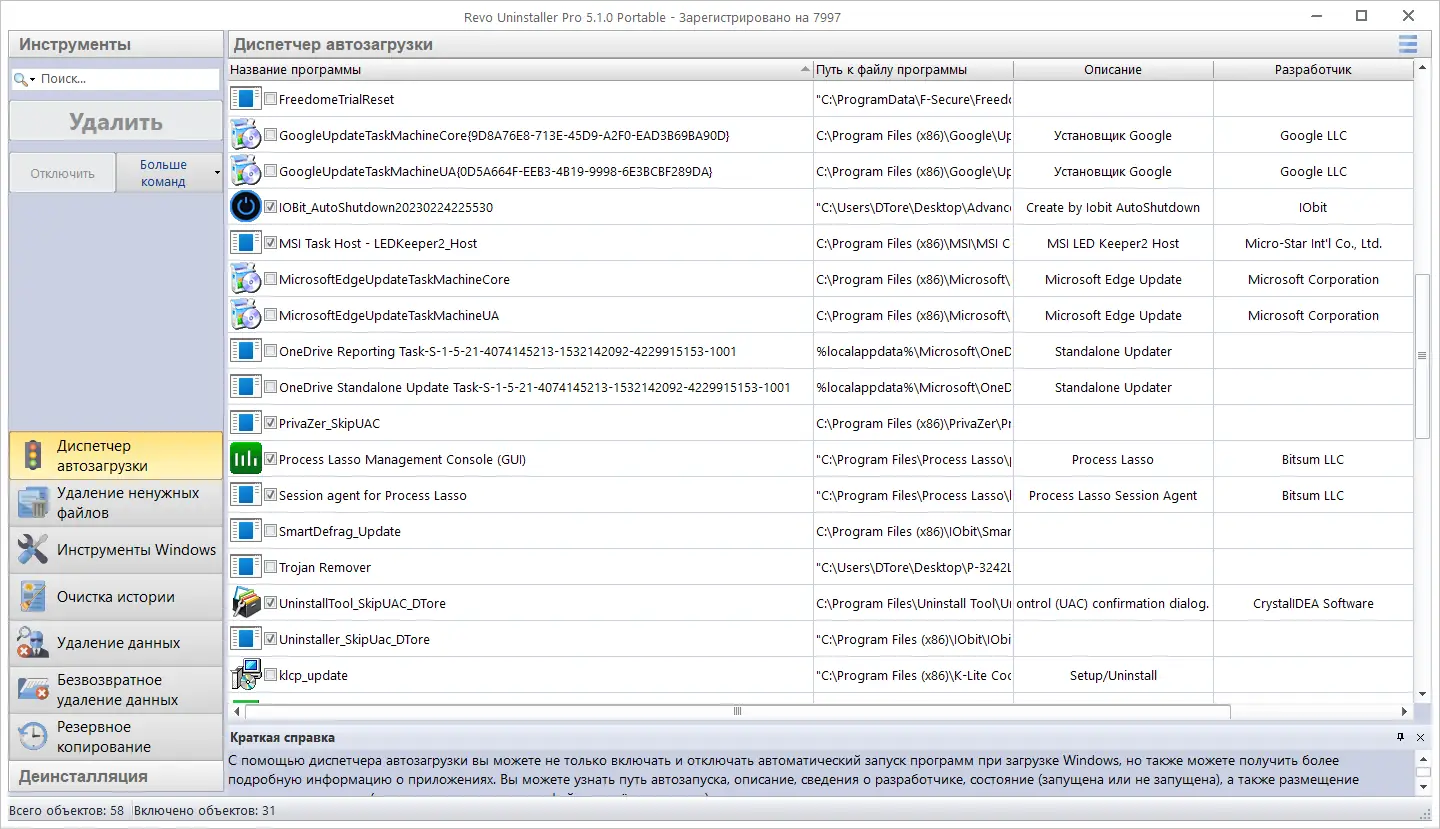1440x829 pixels.
Task: Click the OneDrive Reporting Task icon
Action: coord(246,351)
